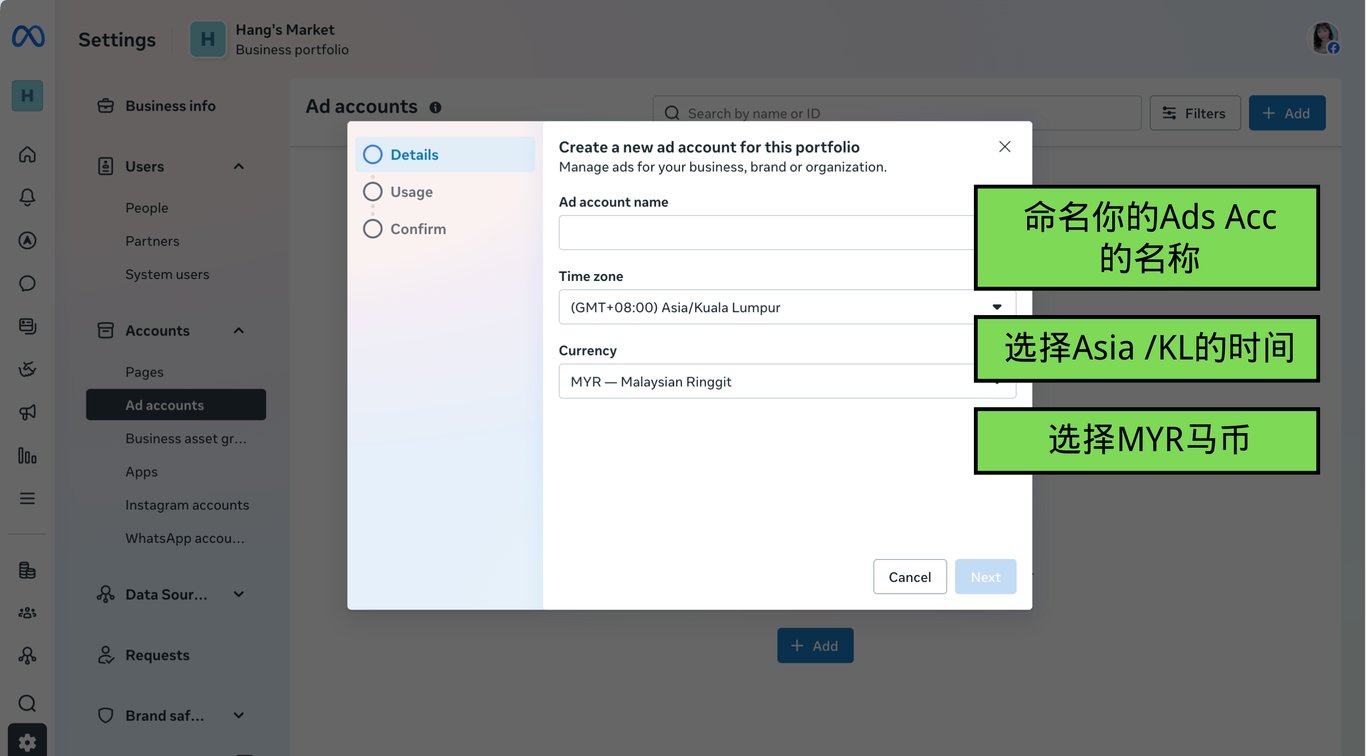Click the info icon beside Ad accounts heading
1366x756 pixels.
tap(435, 107)
